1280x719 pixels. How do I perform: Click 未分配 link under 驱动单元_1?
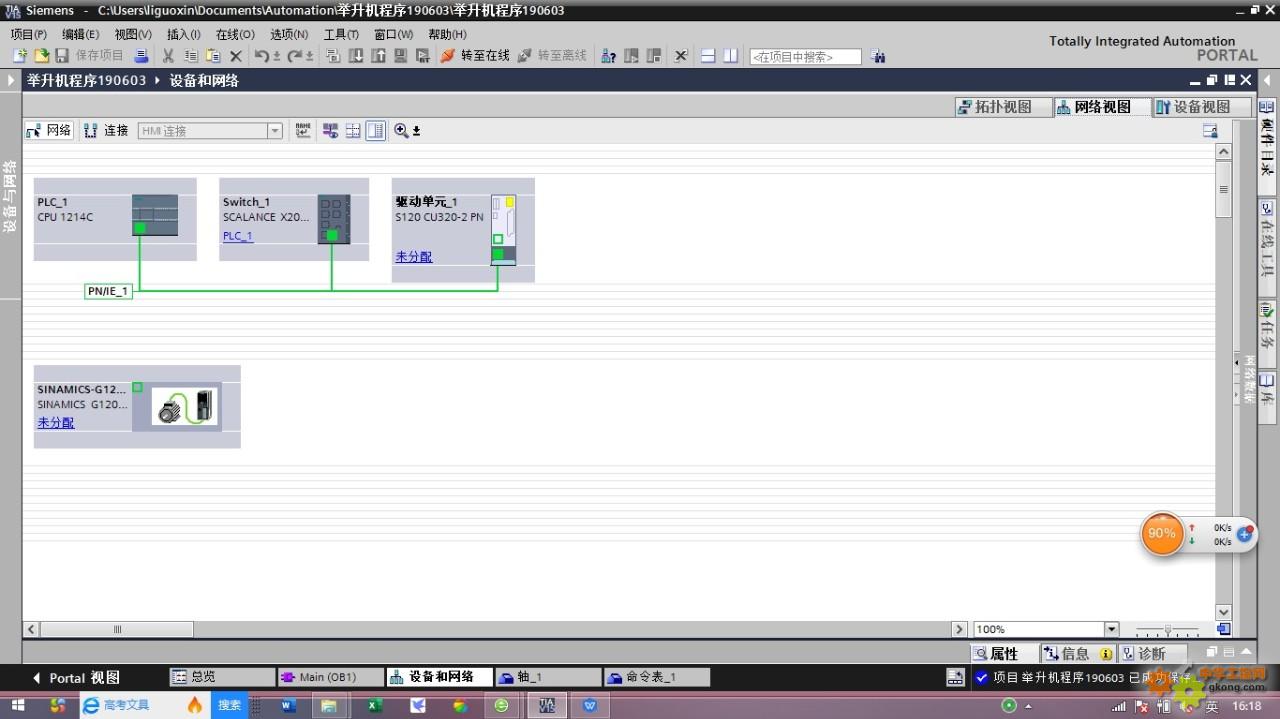tap(414, 257)
